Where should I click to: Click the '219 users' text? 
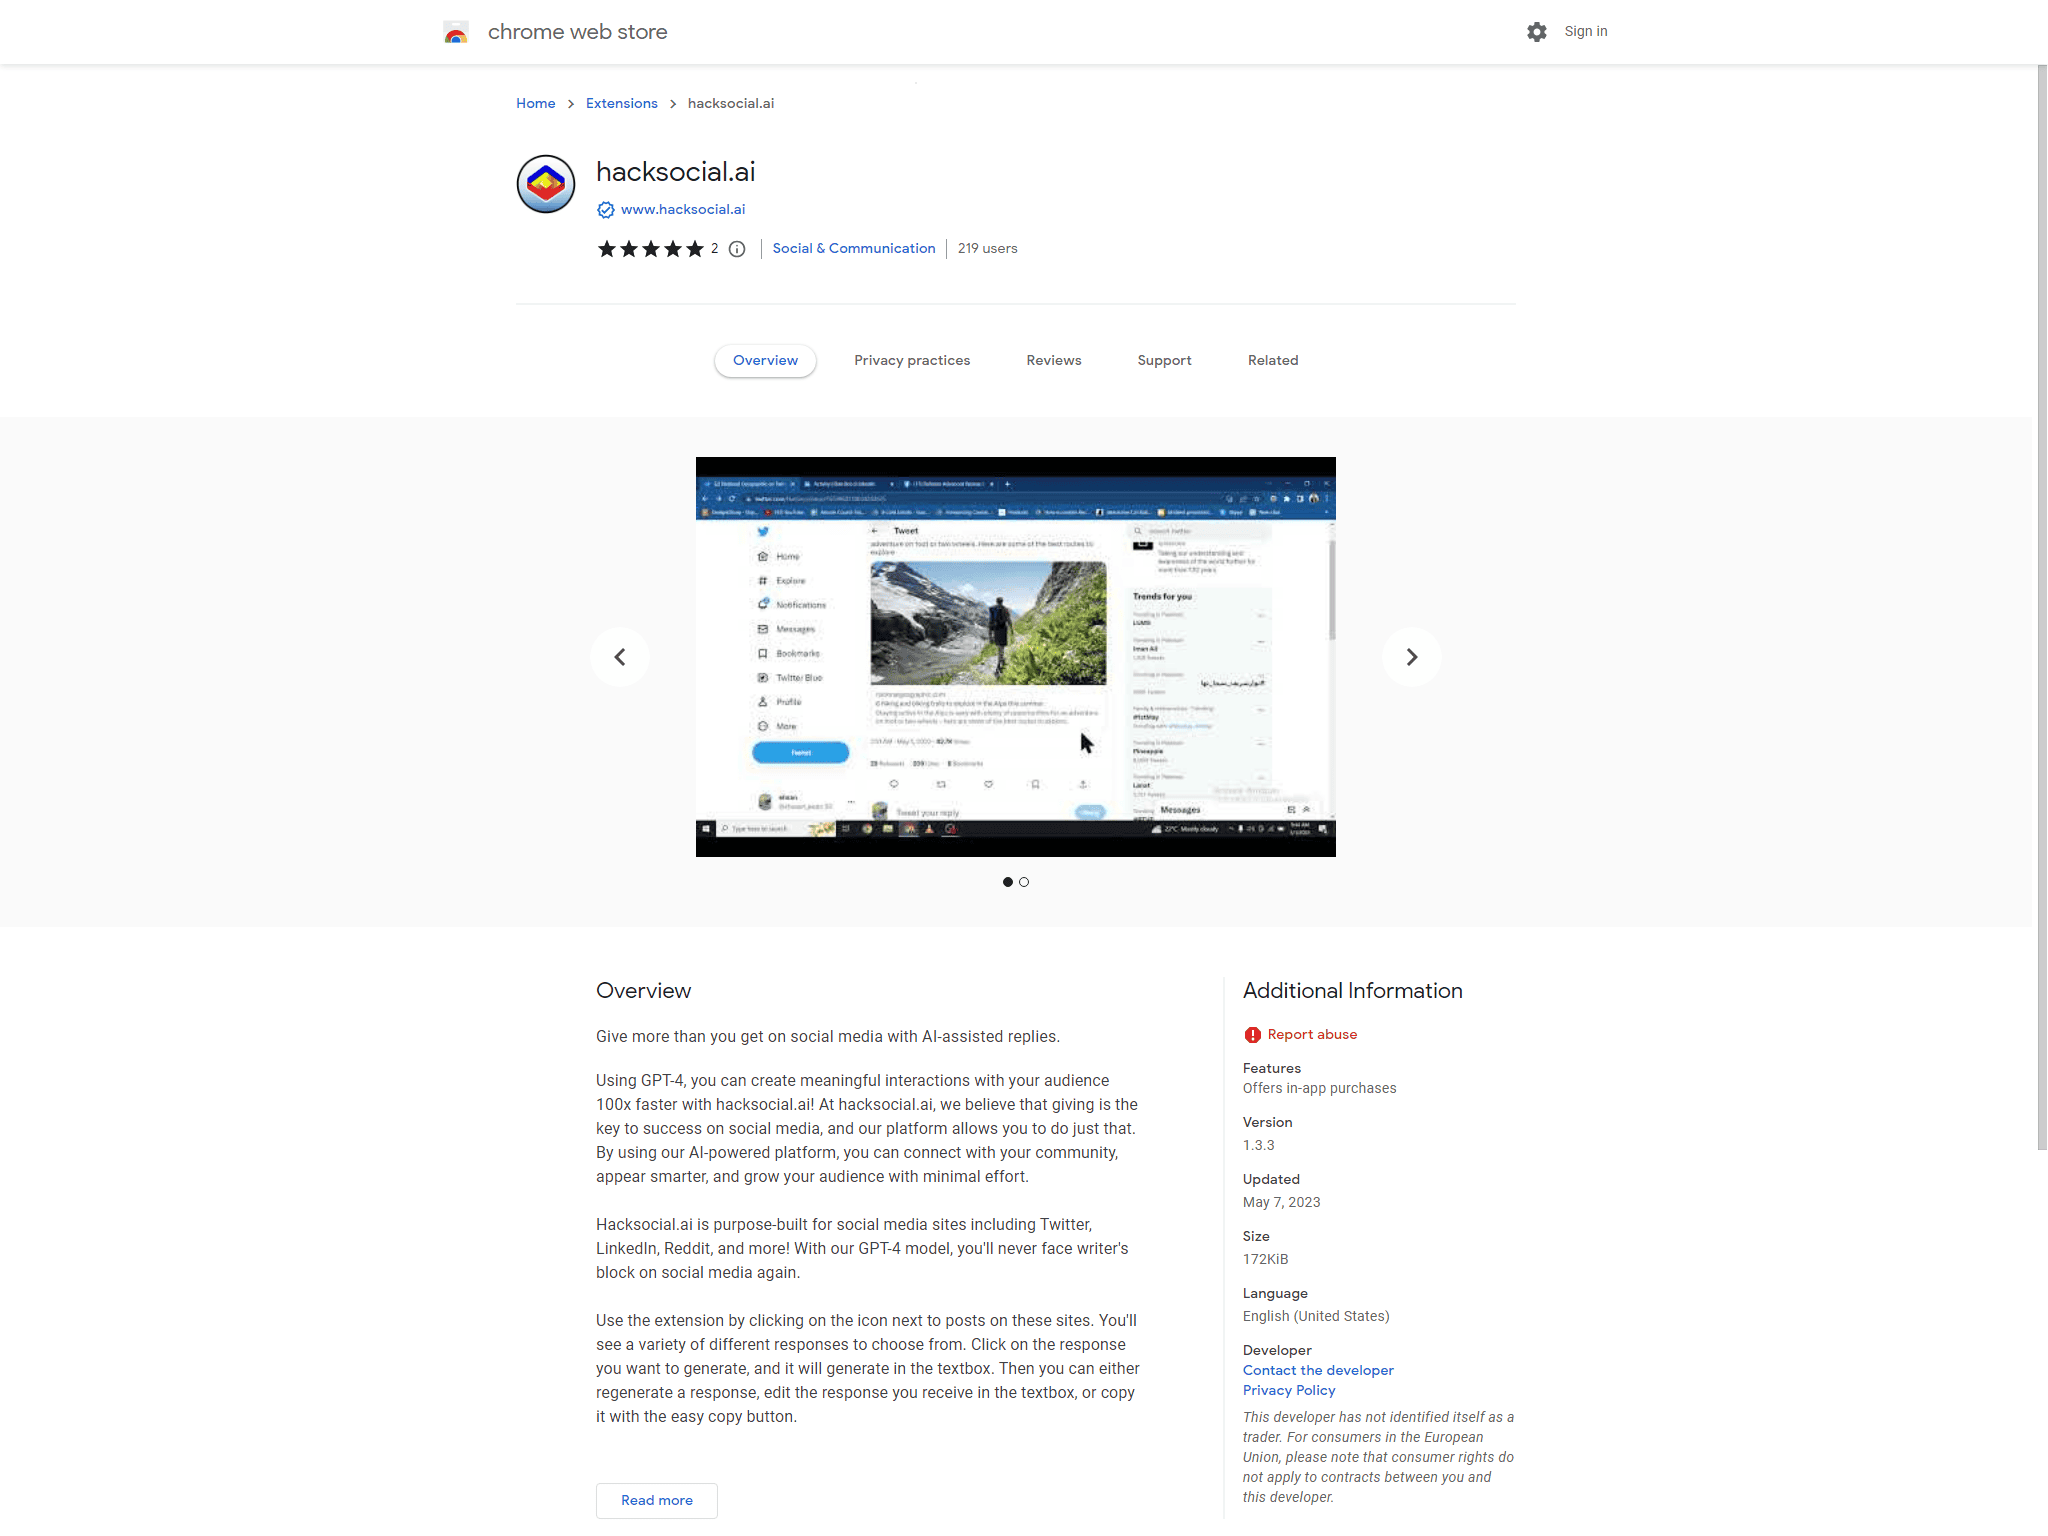(988, 248)
